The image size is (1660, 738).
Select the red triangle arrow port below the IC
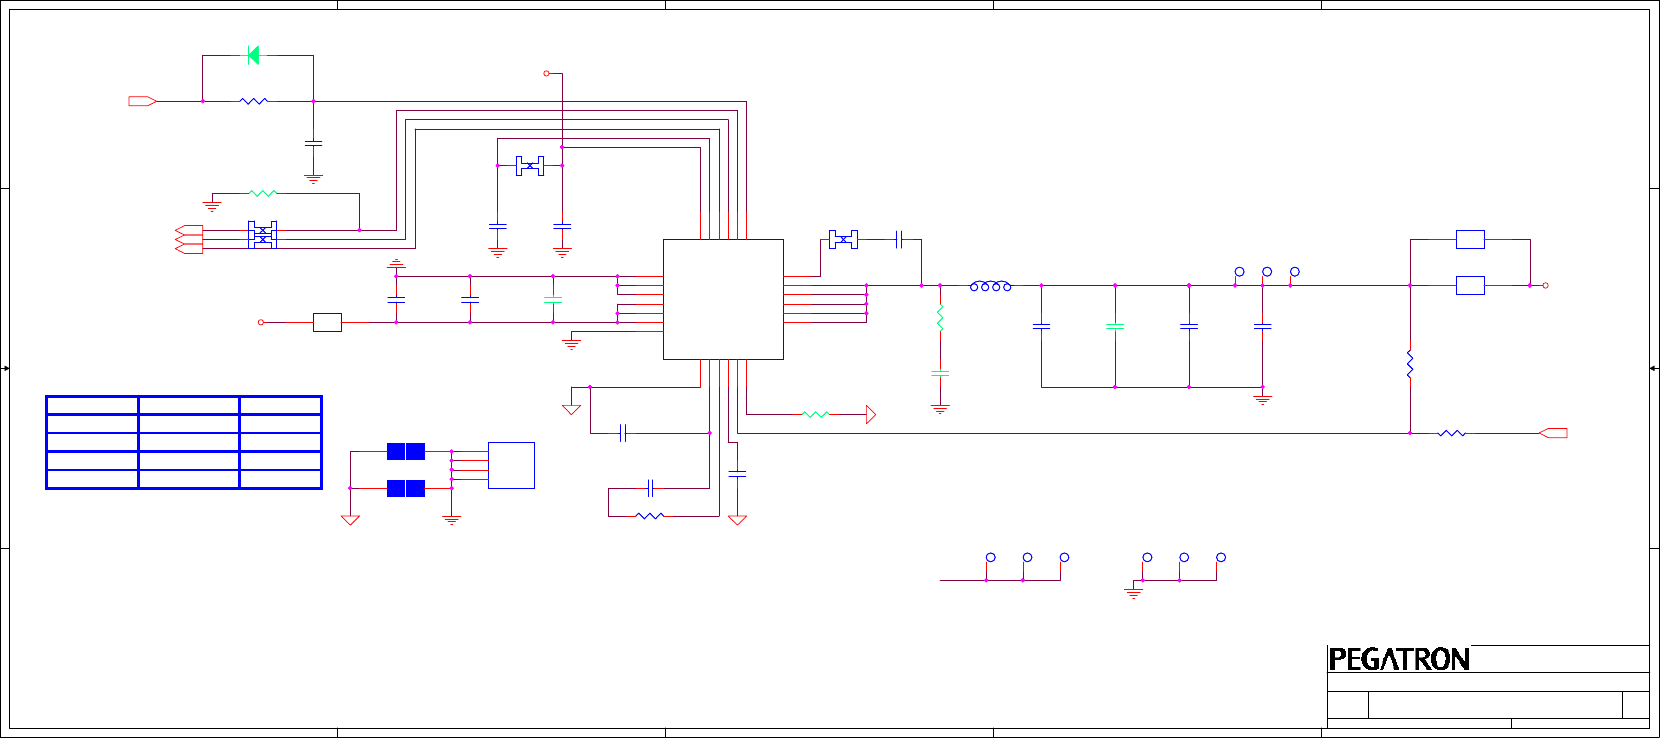click(x=871, y=414)
